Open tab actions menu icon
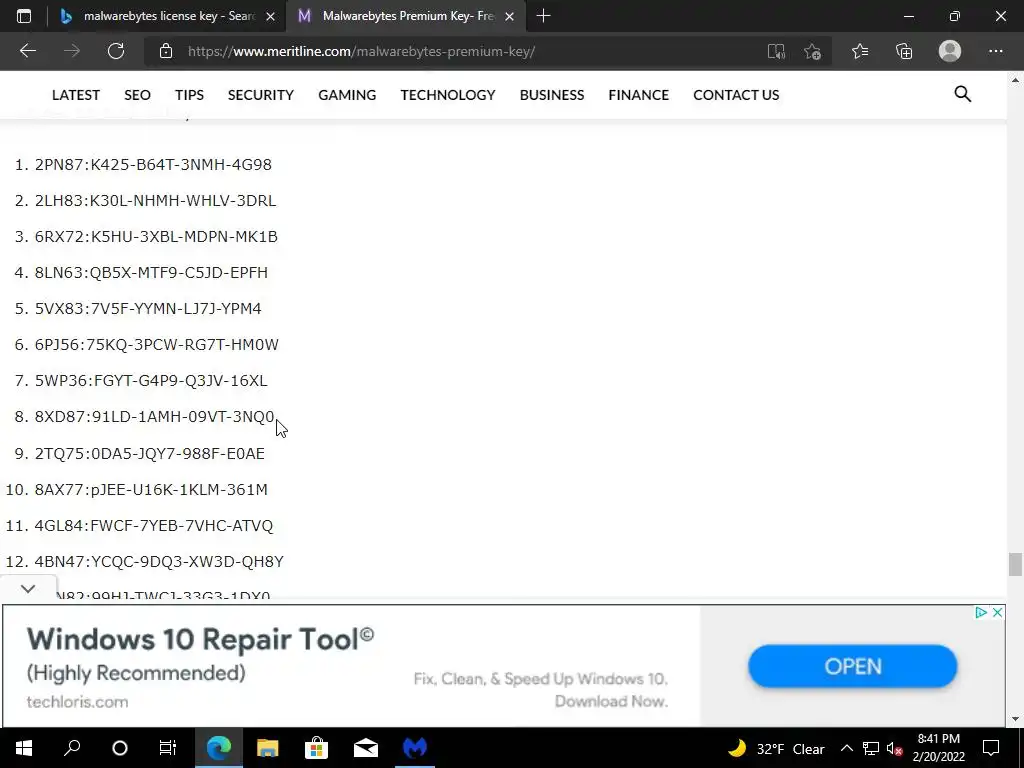Image resolution: width=1024 pixels, height=768 pixels. tap(24, 16)
